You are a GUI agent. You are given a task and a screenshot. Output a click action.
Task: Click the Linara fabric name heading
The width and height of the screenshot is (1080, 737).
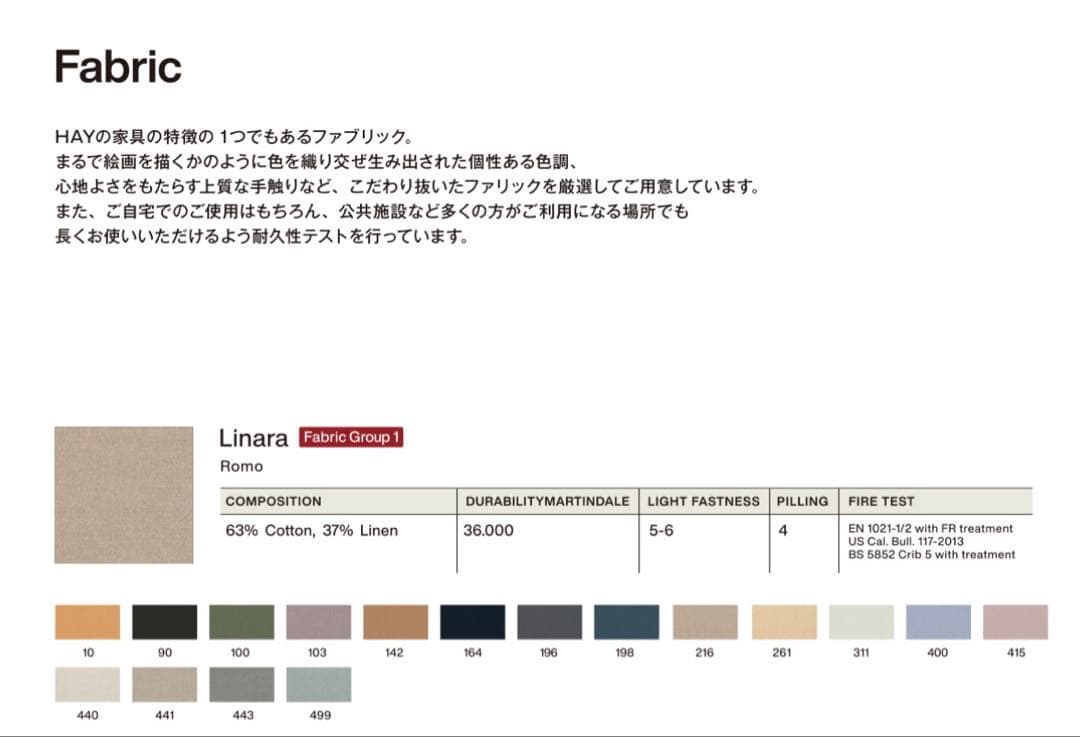253,438
